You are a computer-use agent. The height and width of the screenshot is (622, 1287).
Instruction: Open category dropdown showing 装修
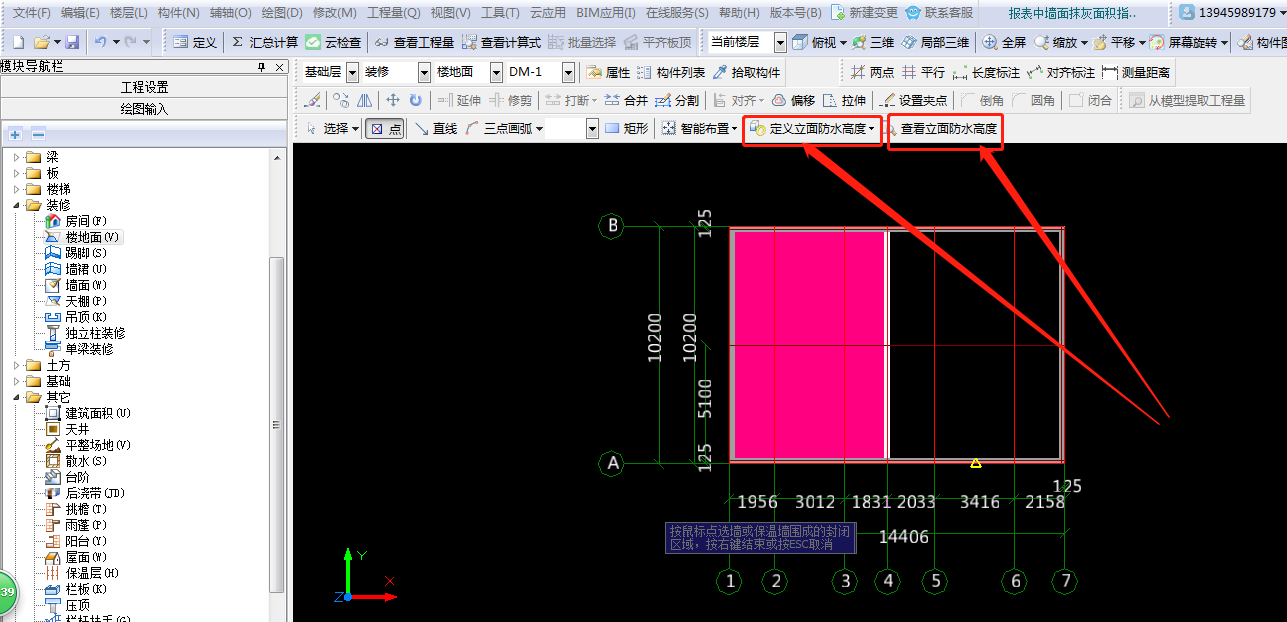coord(424,72)
